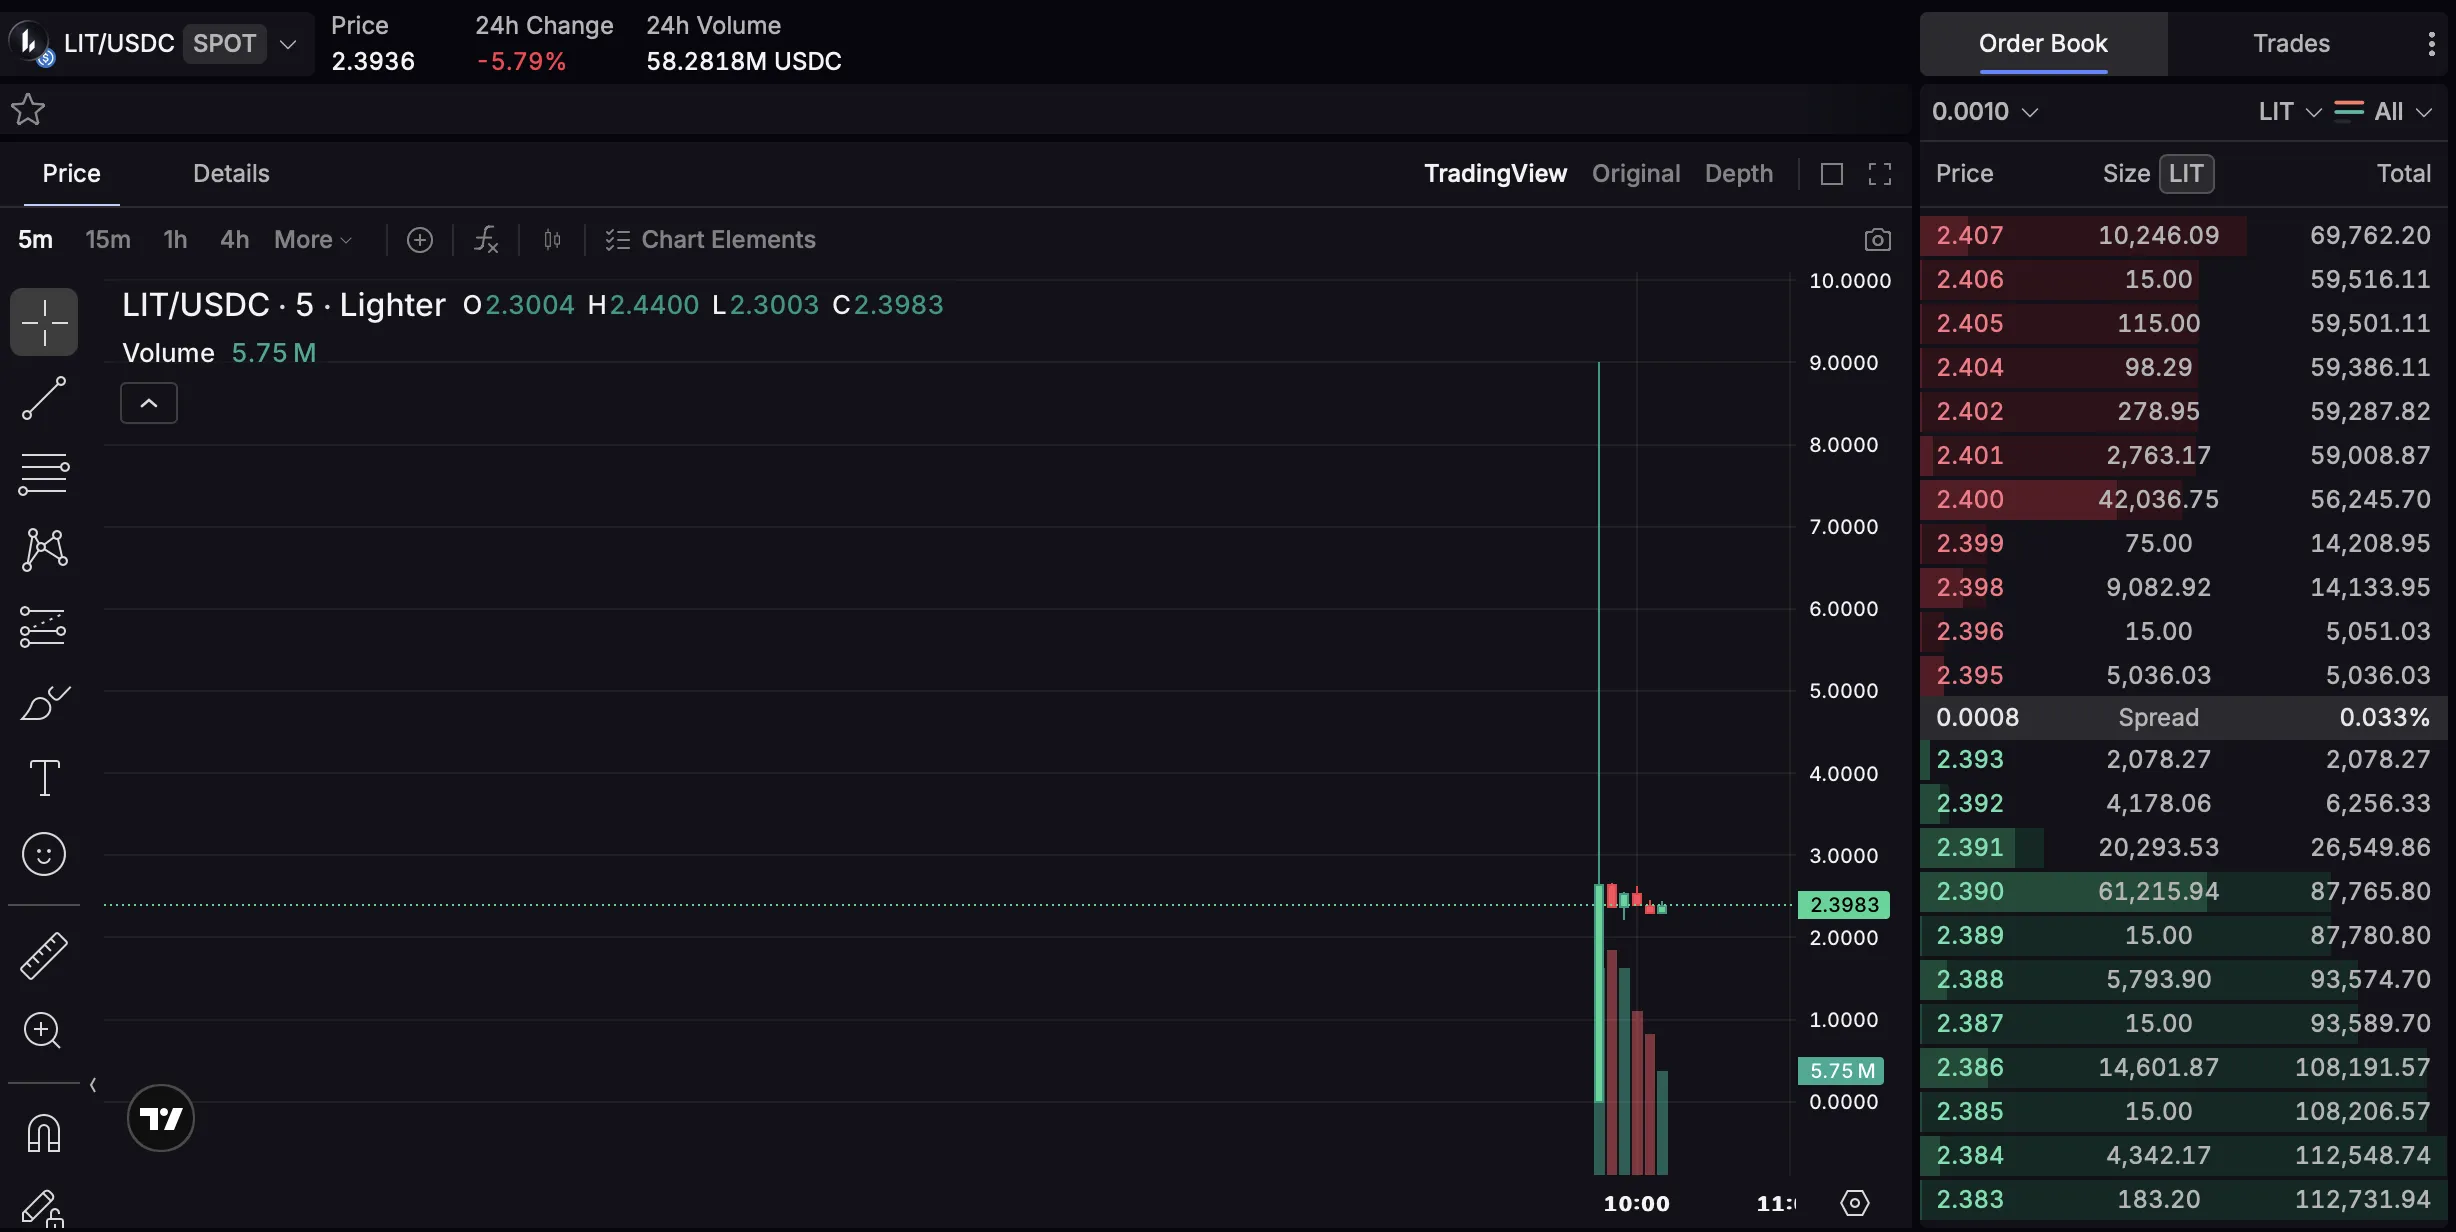The height and width of the screenshot is (1232, 2456).
Task: Click the Chart Elements button
Action: pos(711,240)
